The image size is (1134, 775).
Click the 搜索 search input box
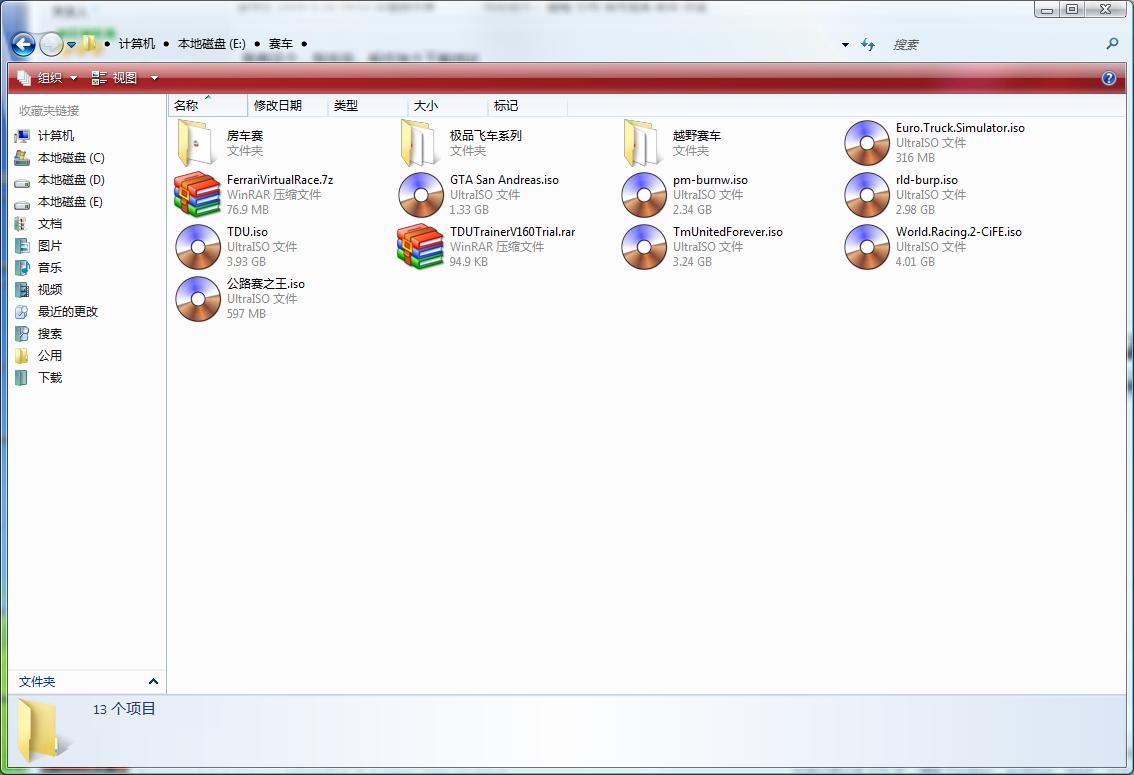coord(990,44)
